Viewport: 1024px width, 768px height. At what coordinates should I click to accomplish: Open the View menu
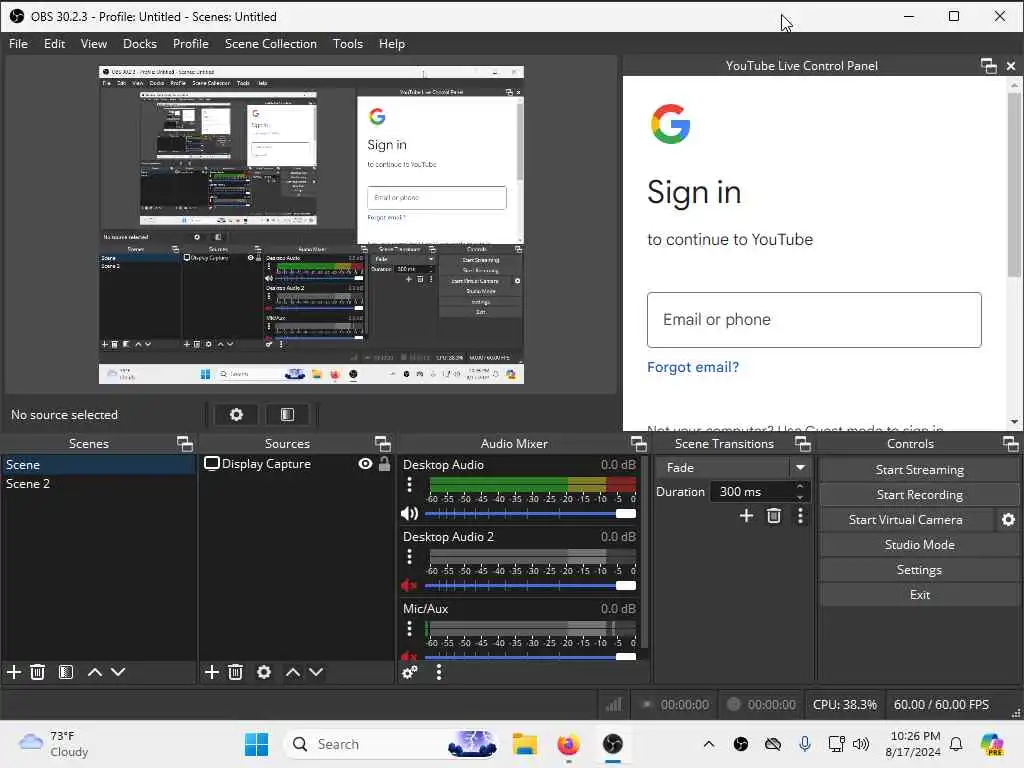click(x=93, y=44)
